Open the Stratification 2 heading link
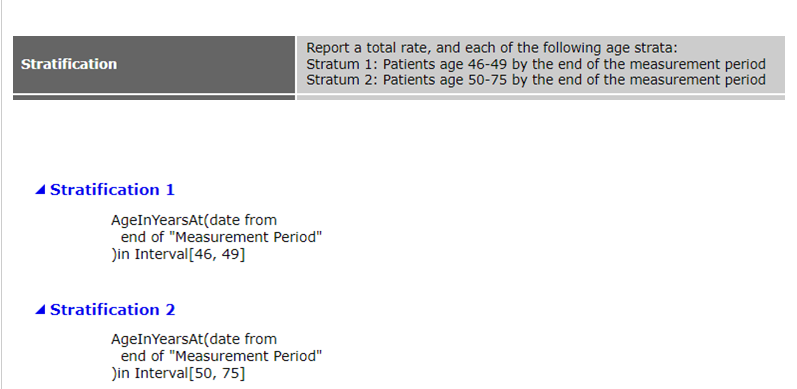This screenshot has height=389, width=797. pyautogui.click(x=112, y=310)
